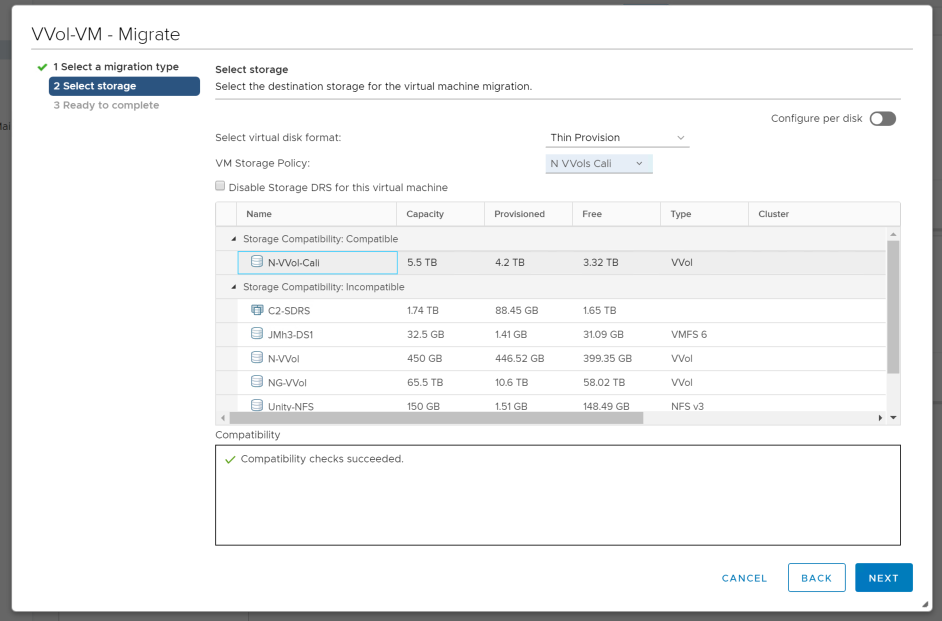This screenshot has height=621, width=942.
Task: Open the virtual disk format dropdown
Action: [x=617, y=138]
